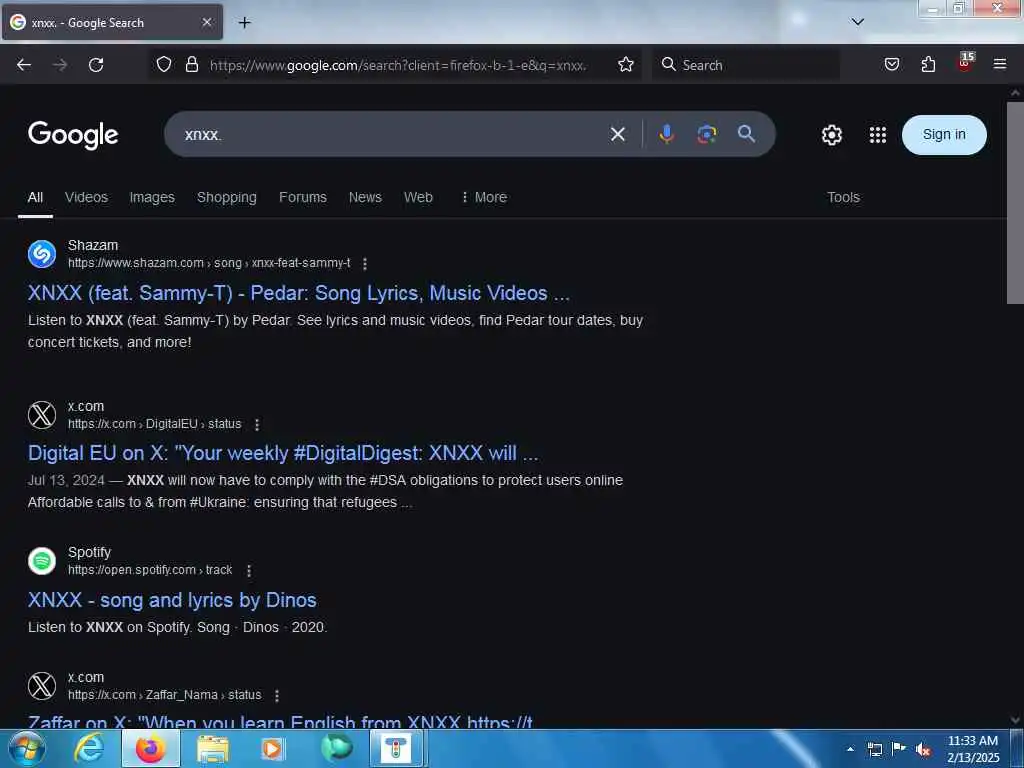Open Google quick settings gear

pyautogui.click(x=831, y=135)
